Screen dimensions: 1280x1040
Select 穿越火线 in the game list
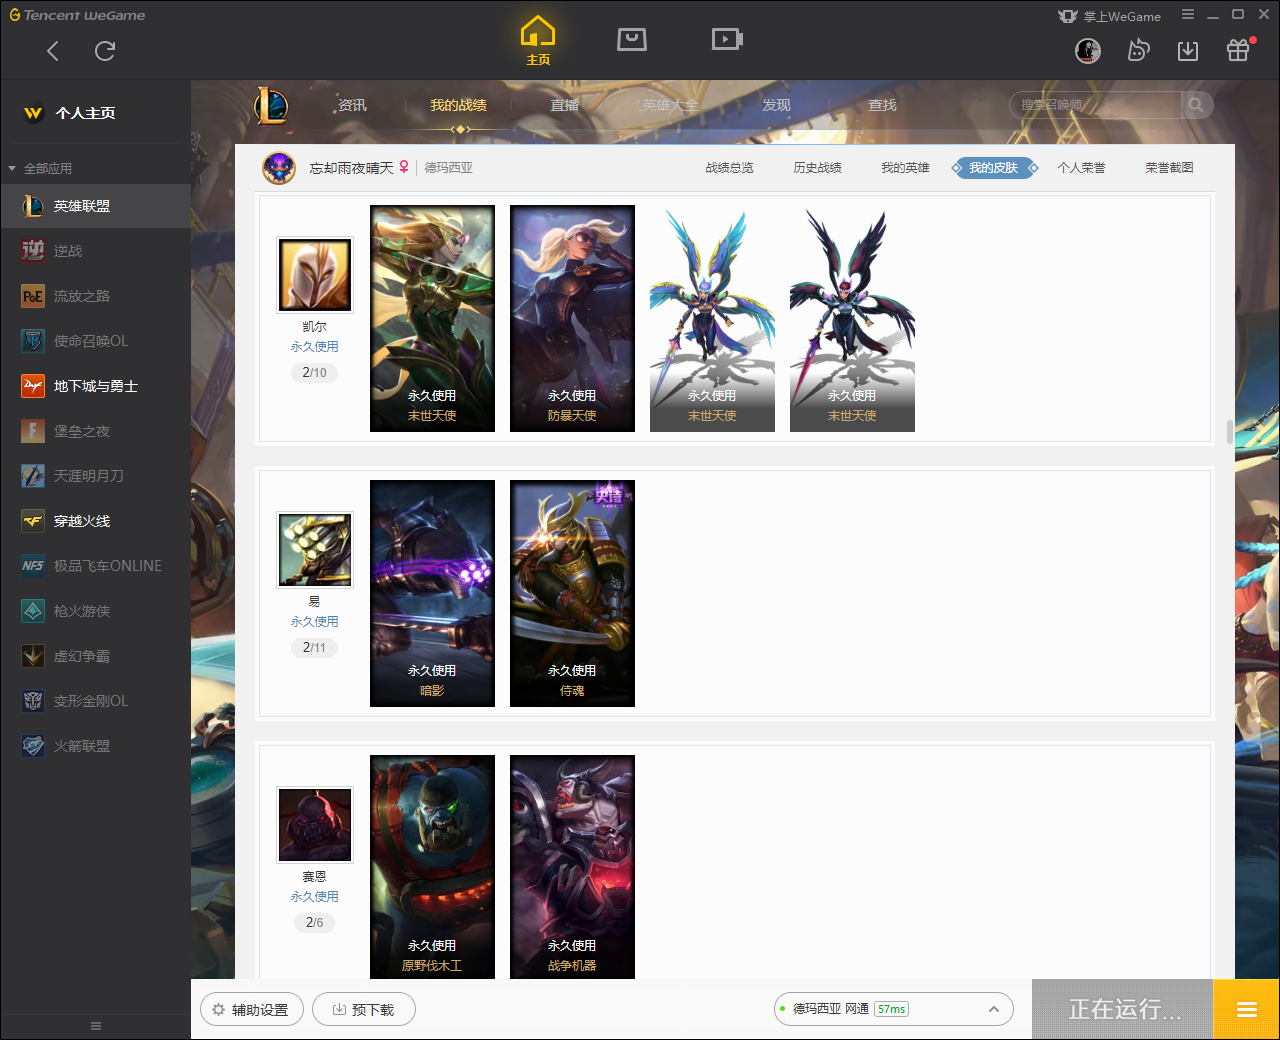(x=95, y=521)
